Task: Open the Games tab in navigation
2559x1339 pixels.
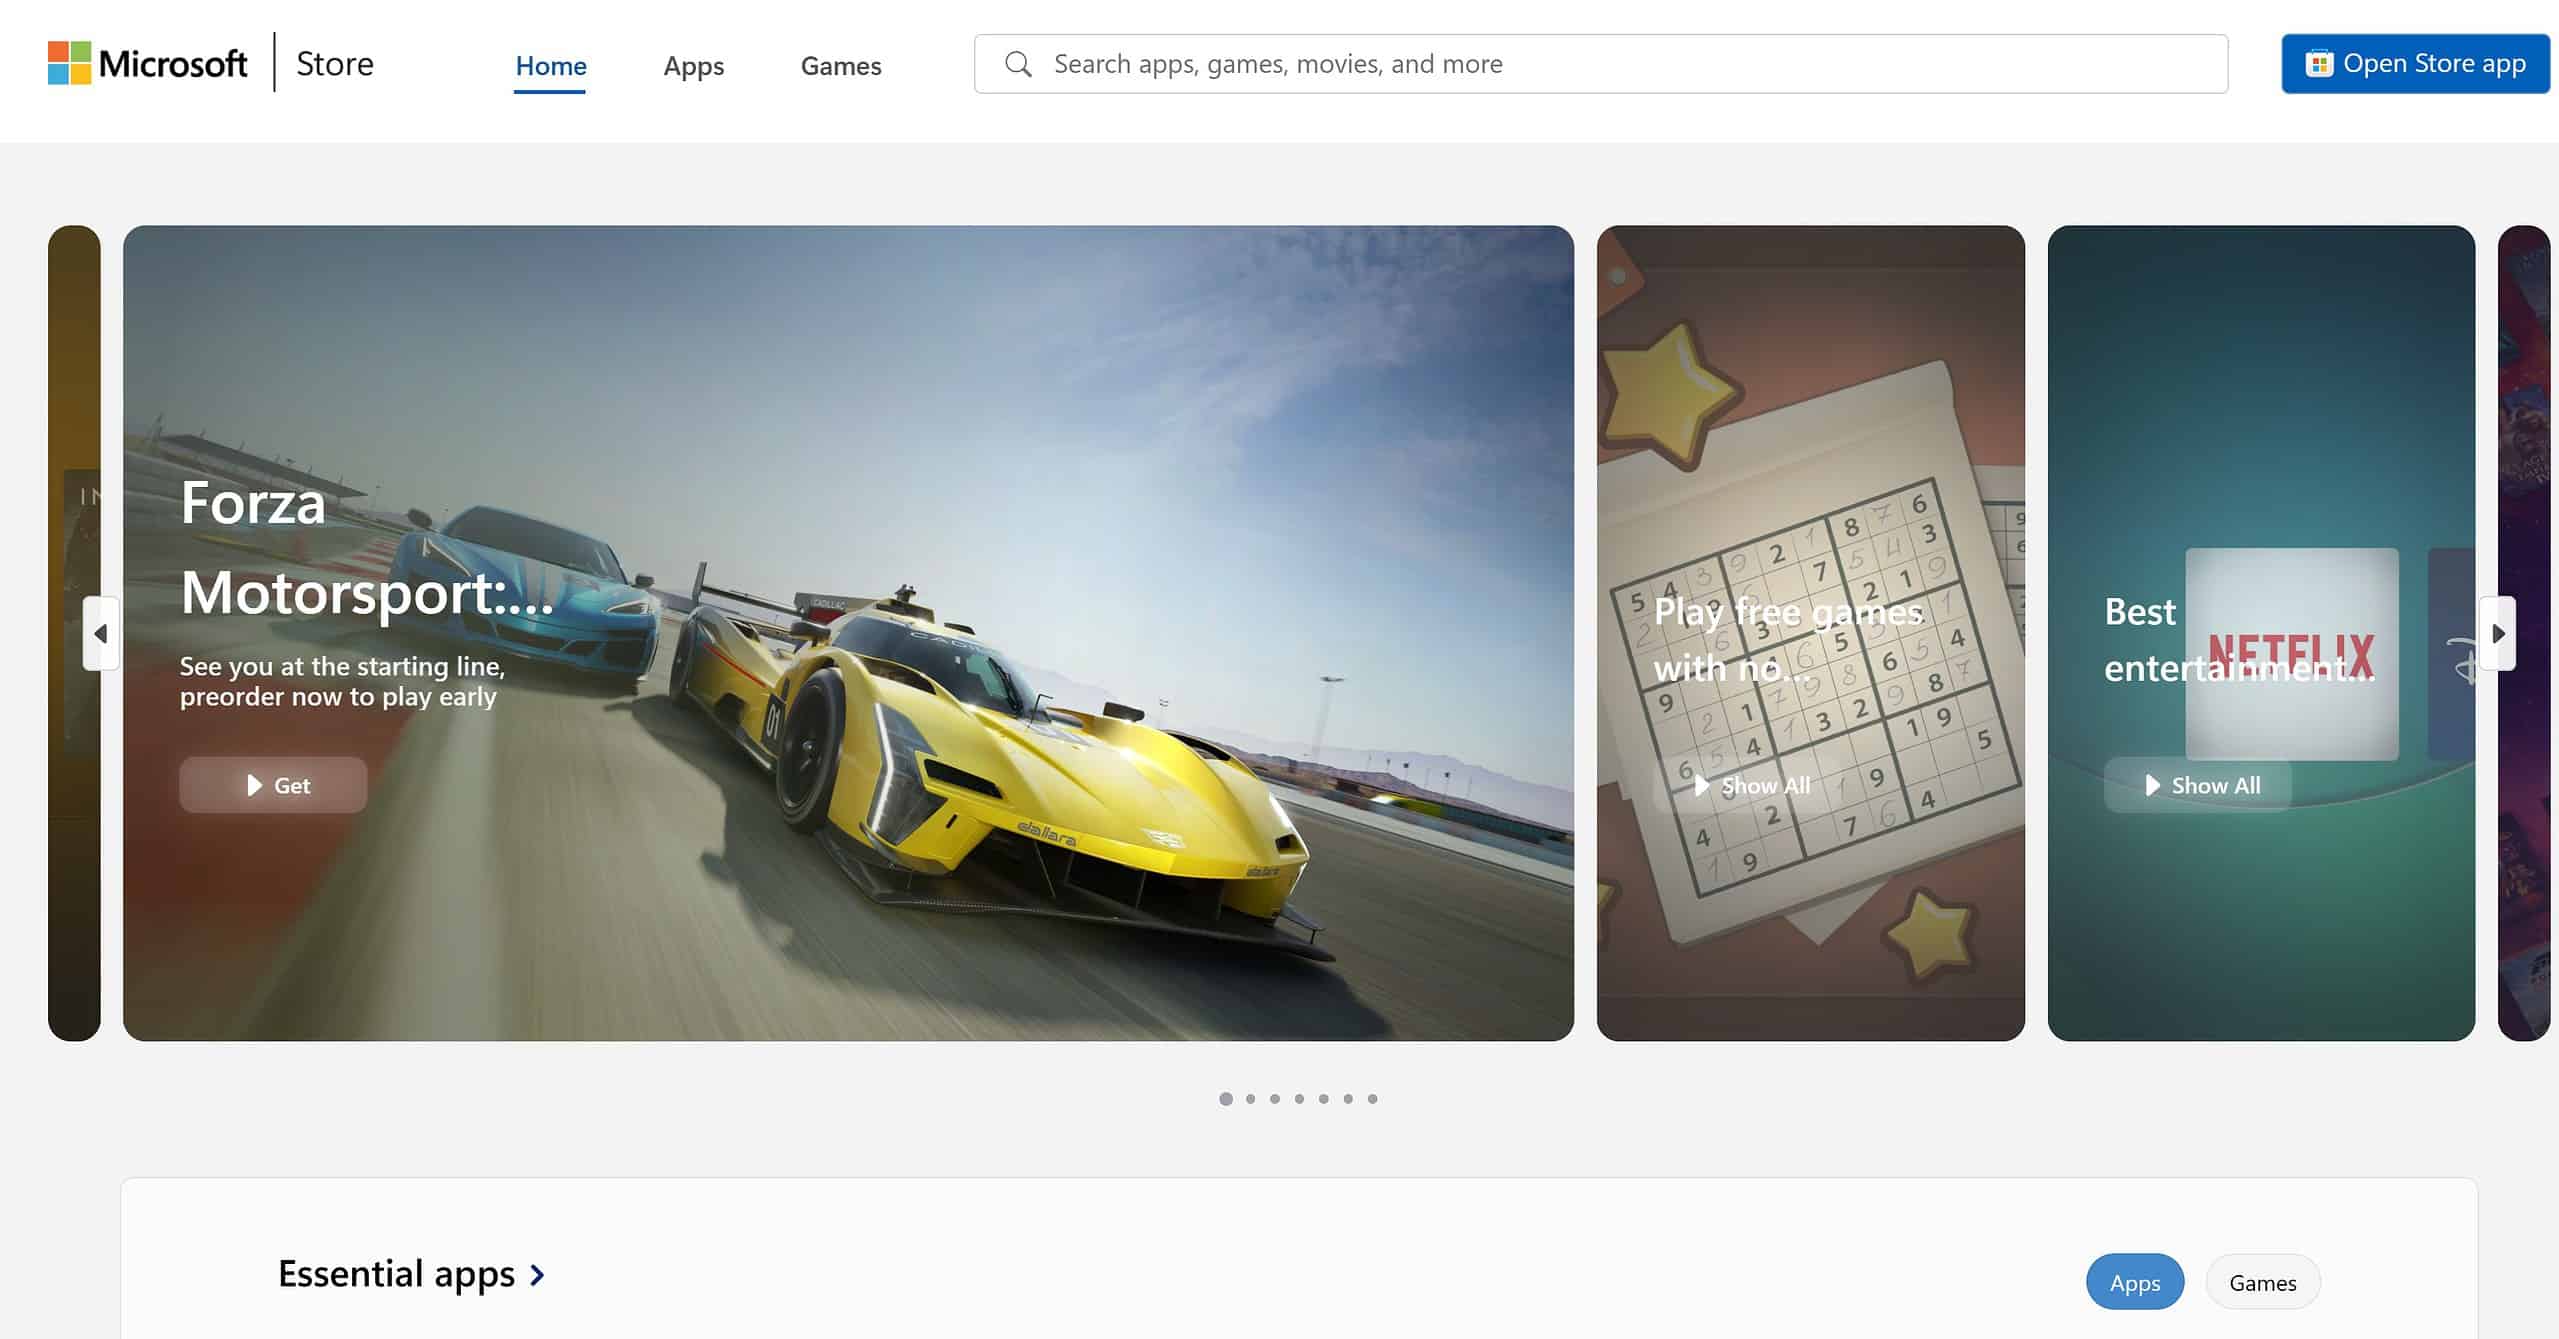Action: [839, 64]
